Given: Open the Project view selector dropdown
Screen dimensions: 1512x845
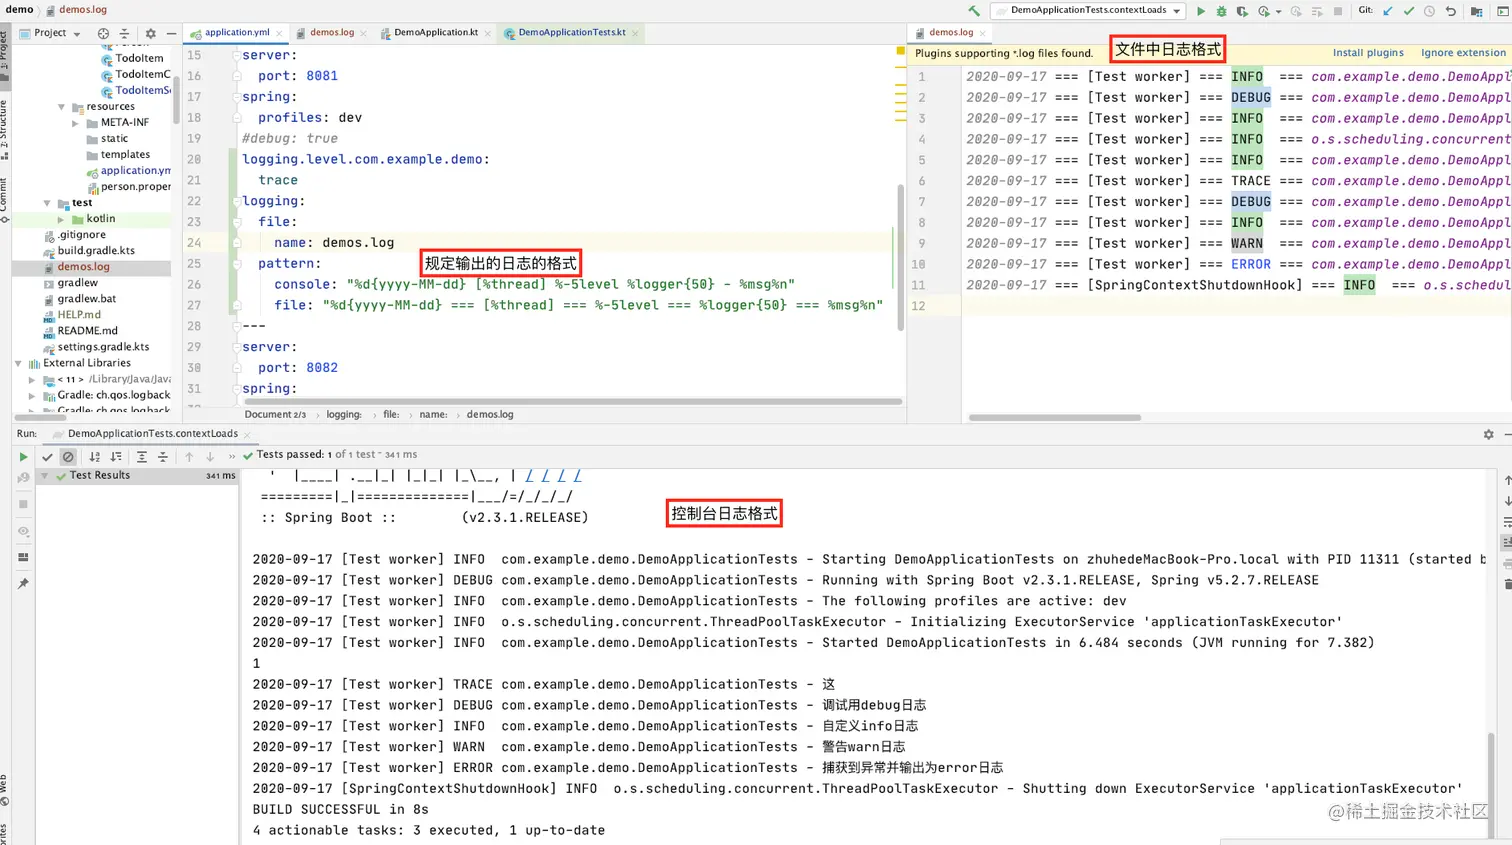Looking at the screenshot, I should tap(50, 33).
